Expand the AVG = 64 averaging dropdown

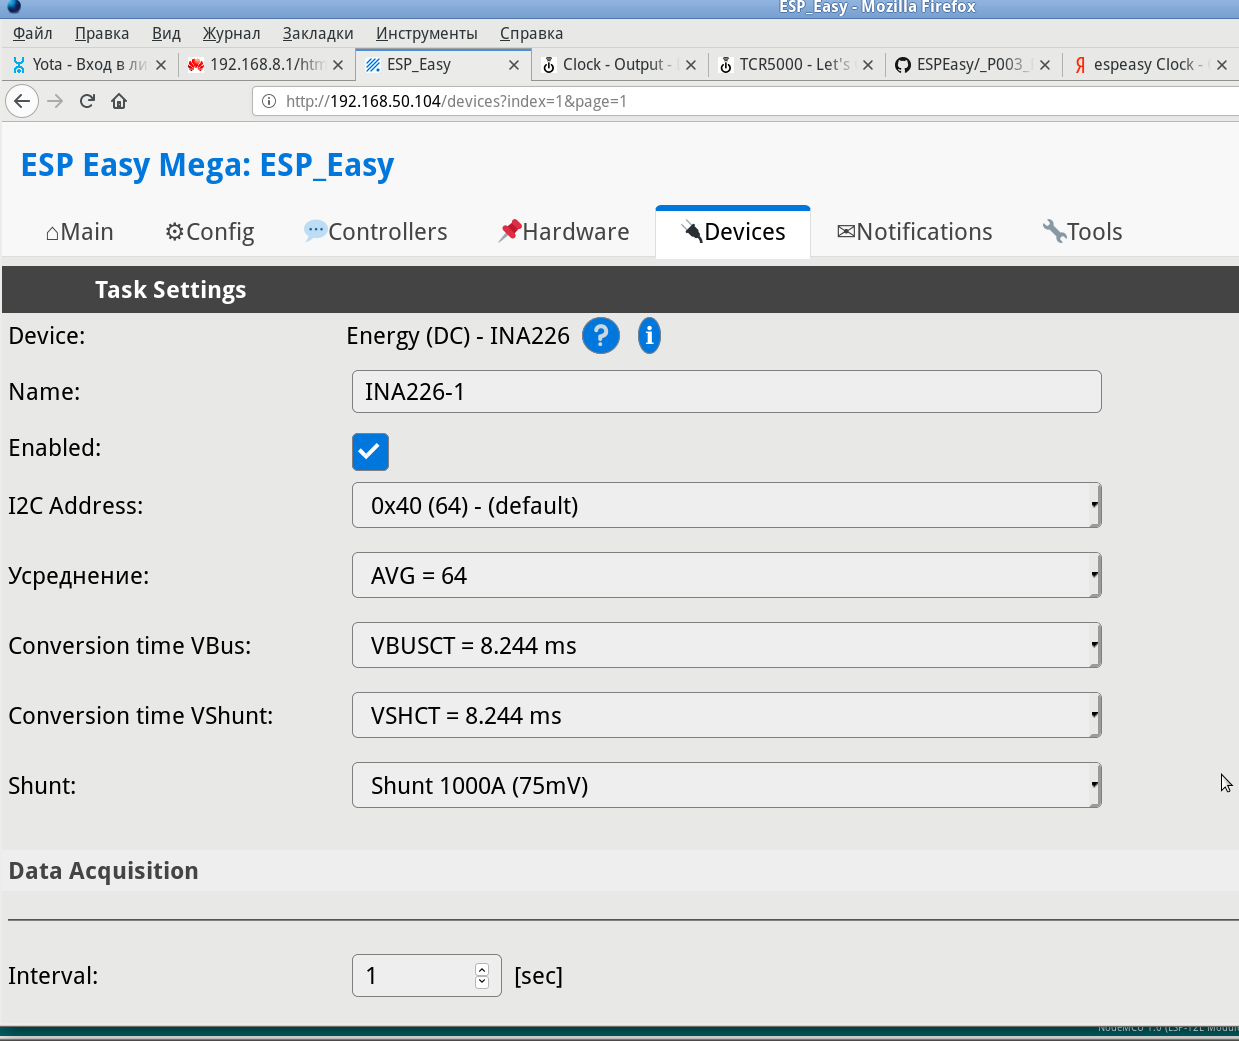click(726, 576)
